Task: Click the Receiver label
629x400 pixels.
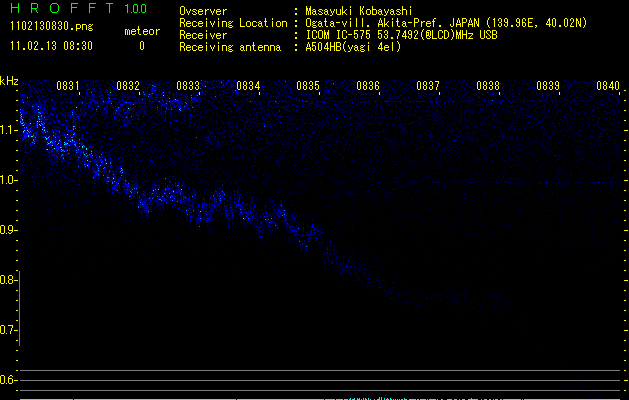Action: click(x=203, y=35)
